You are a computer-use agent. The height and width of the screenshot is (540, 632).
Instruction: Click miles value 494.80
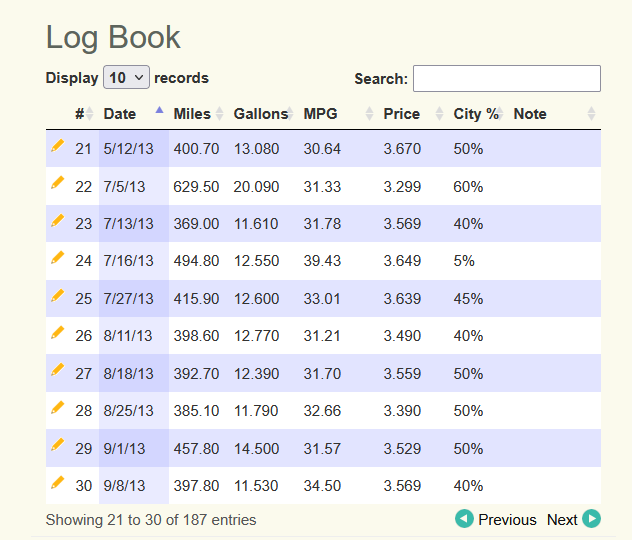[x=196, y=261]
